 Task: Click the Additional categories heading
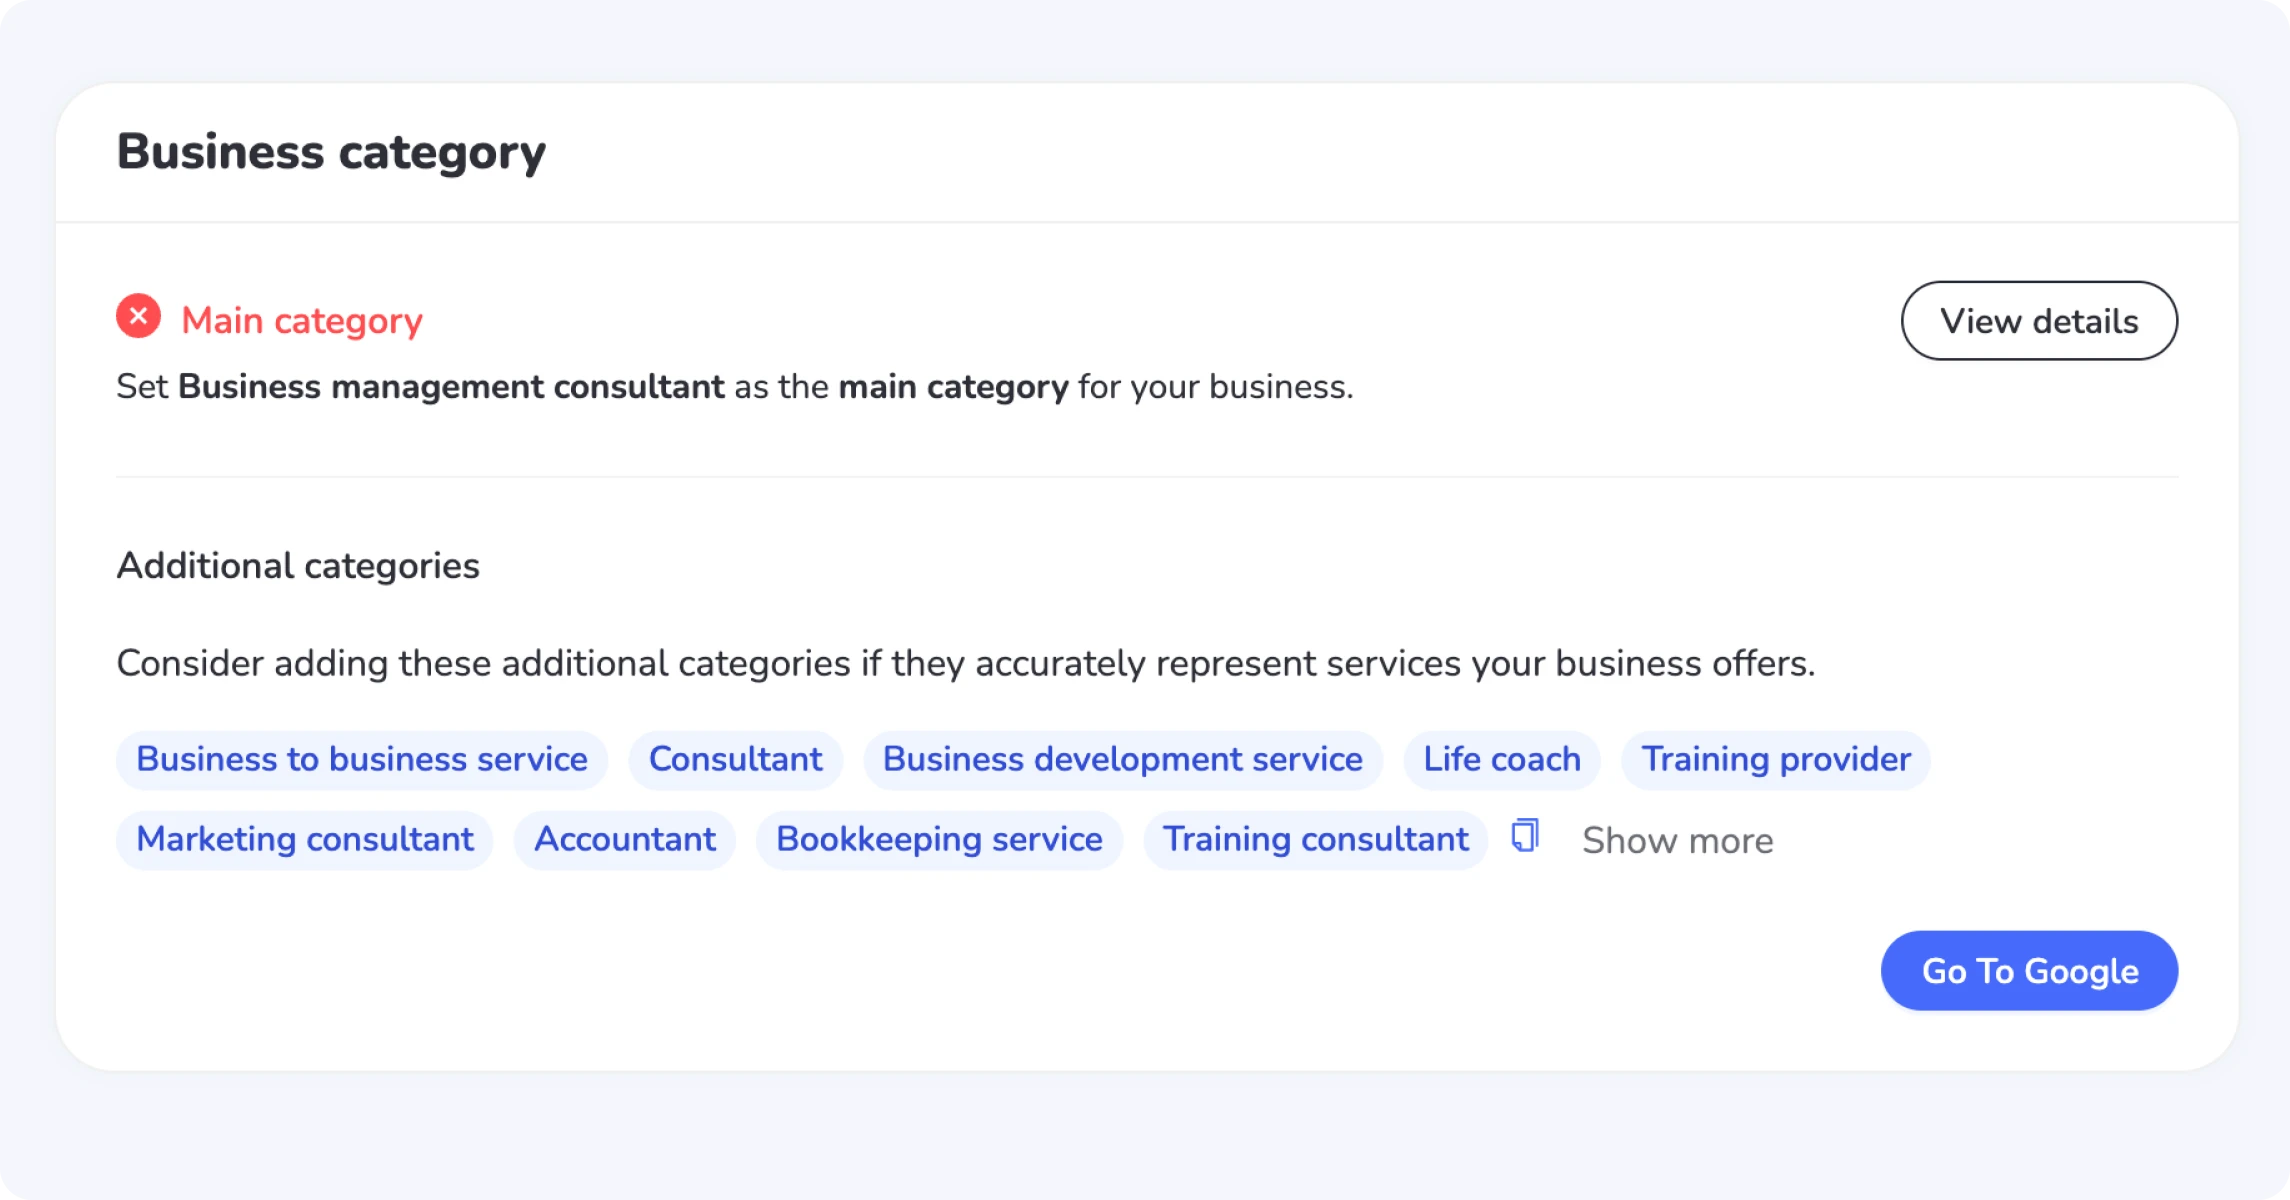click(x=298, y=565)
